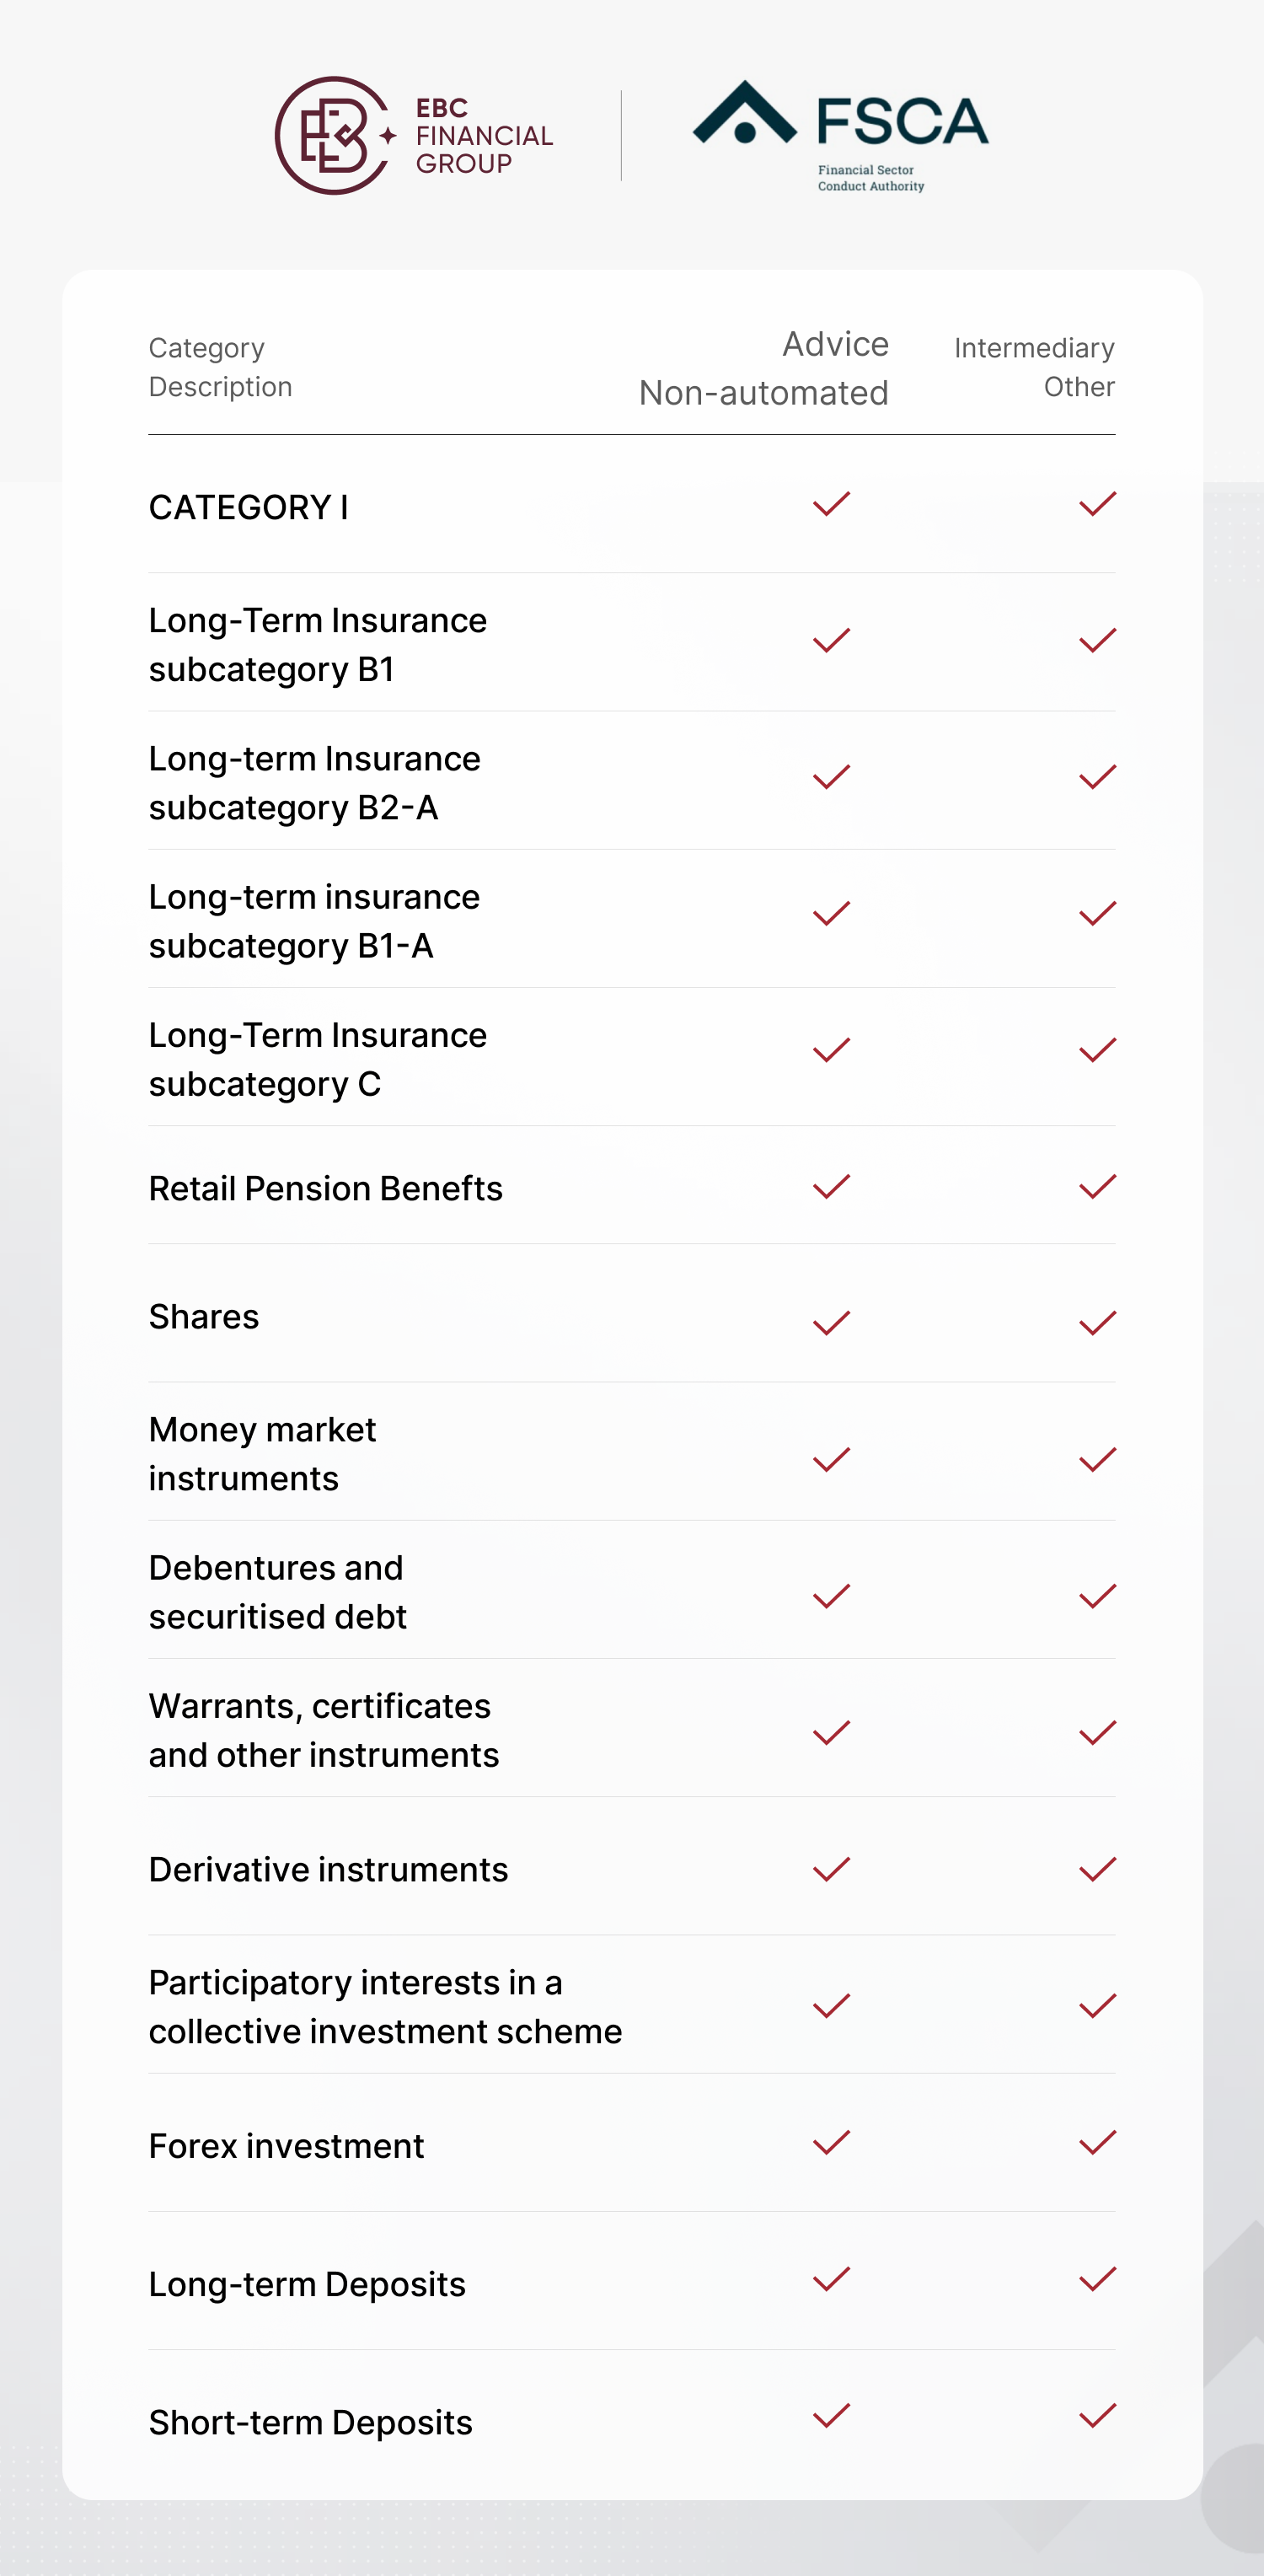Select the Intermediary Other column header
Viewport: 1264px width, 2576px height.
(1034, 367)
